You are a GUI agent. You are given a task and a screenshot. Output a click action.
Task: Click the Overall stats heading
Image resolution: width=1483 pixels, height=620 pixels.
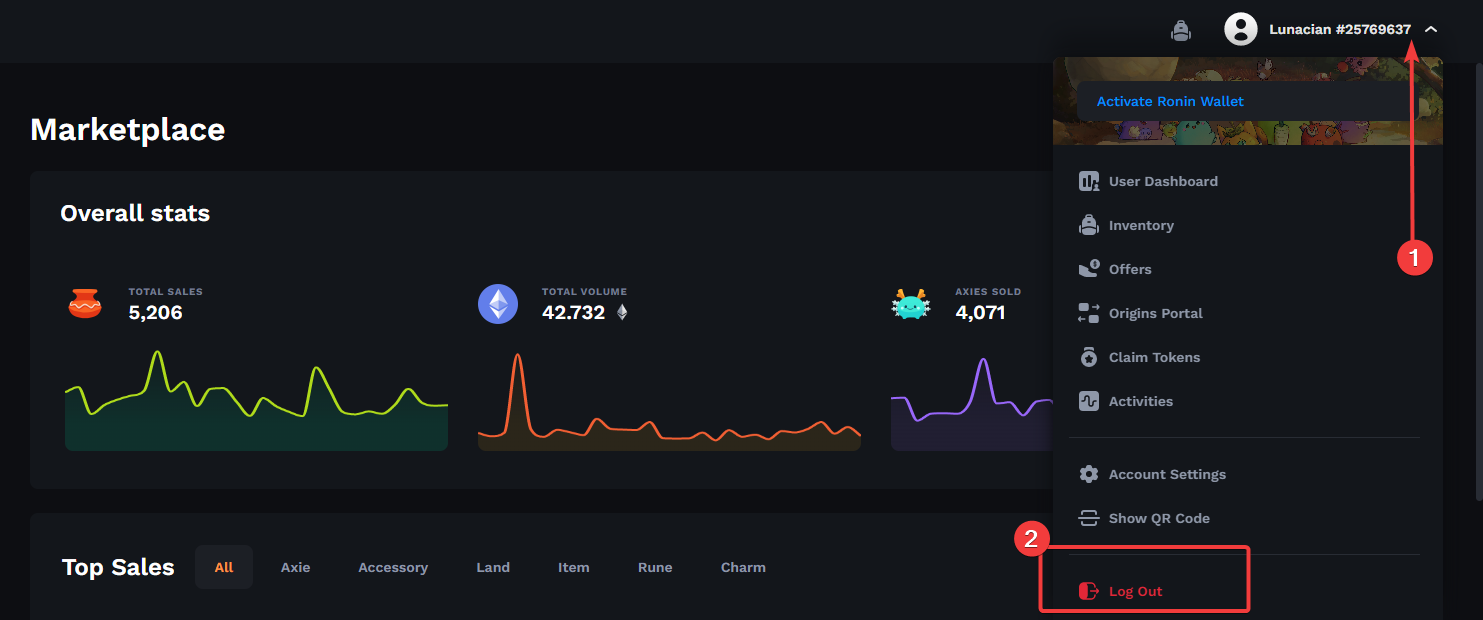tap(135, 213)
